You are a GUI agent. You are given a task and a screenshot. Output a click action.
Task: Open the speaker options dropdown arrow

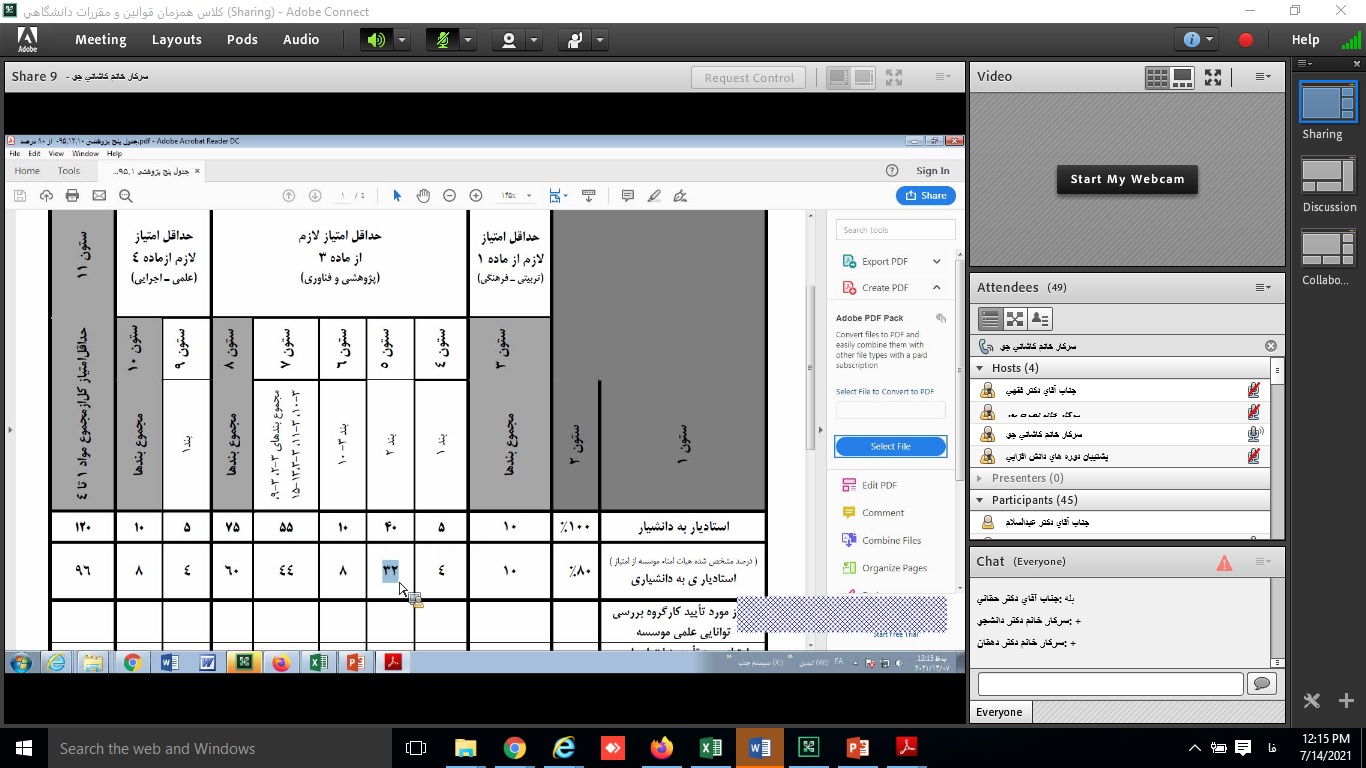tap(402, 40)
